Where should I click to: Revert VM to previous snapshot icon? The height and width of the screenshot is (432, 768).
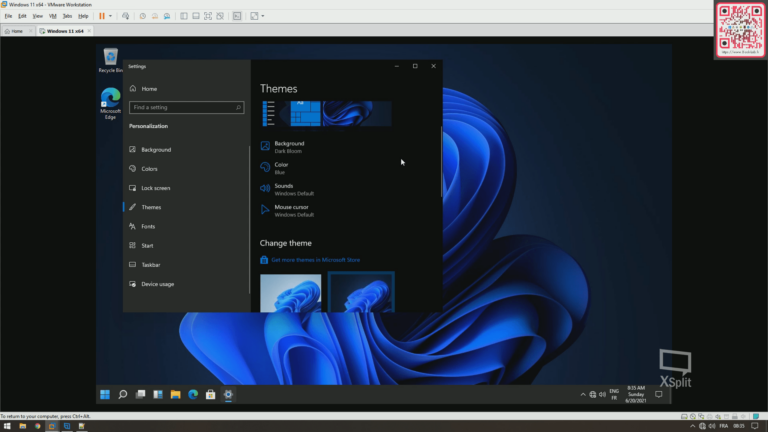click(155, 16)
